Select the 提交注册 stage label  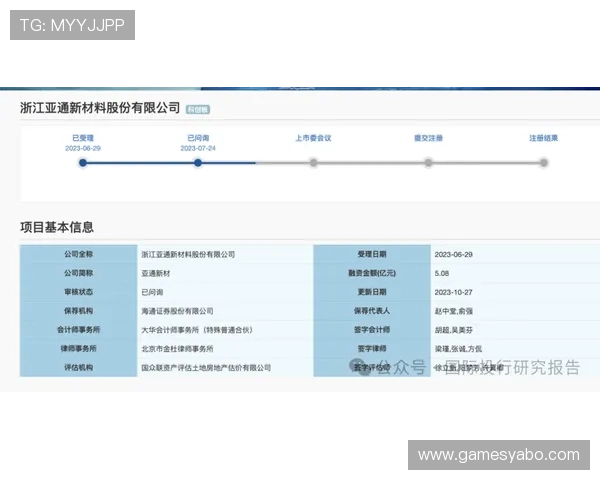click(428, 138)
